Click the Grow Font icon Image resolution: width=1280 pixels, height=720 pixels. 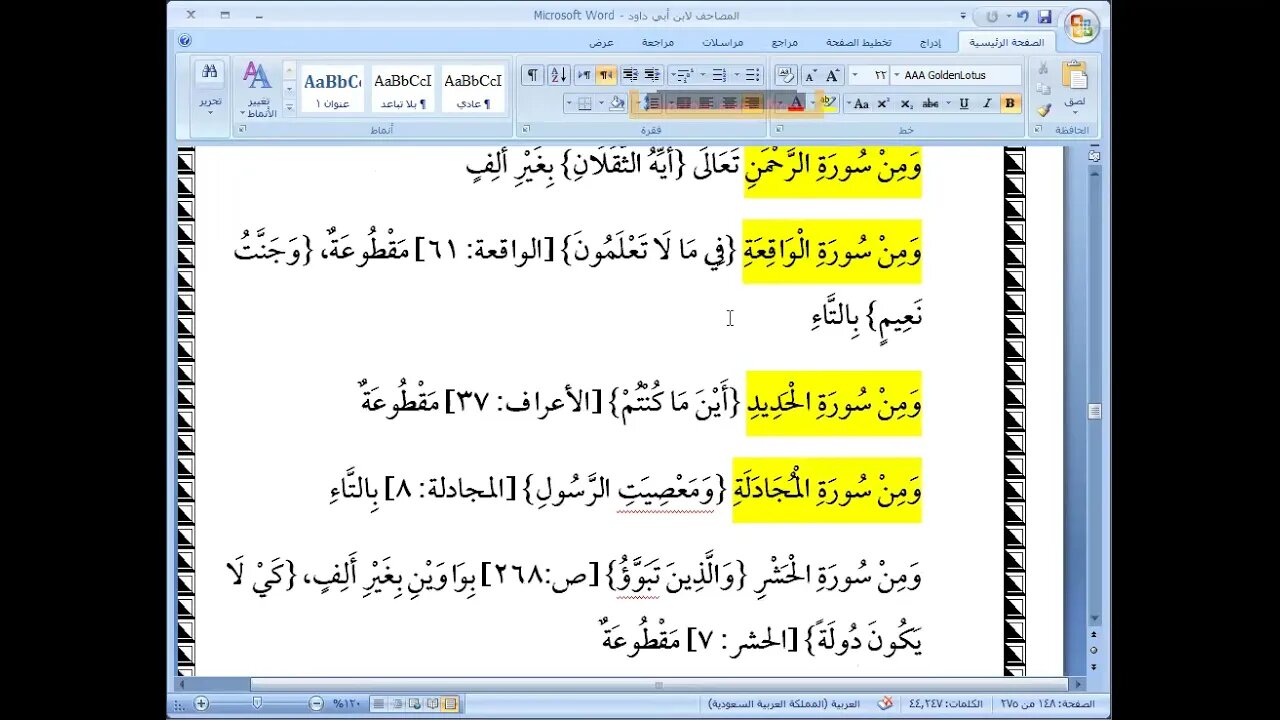833,75
